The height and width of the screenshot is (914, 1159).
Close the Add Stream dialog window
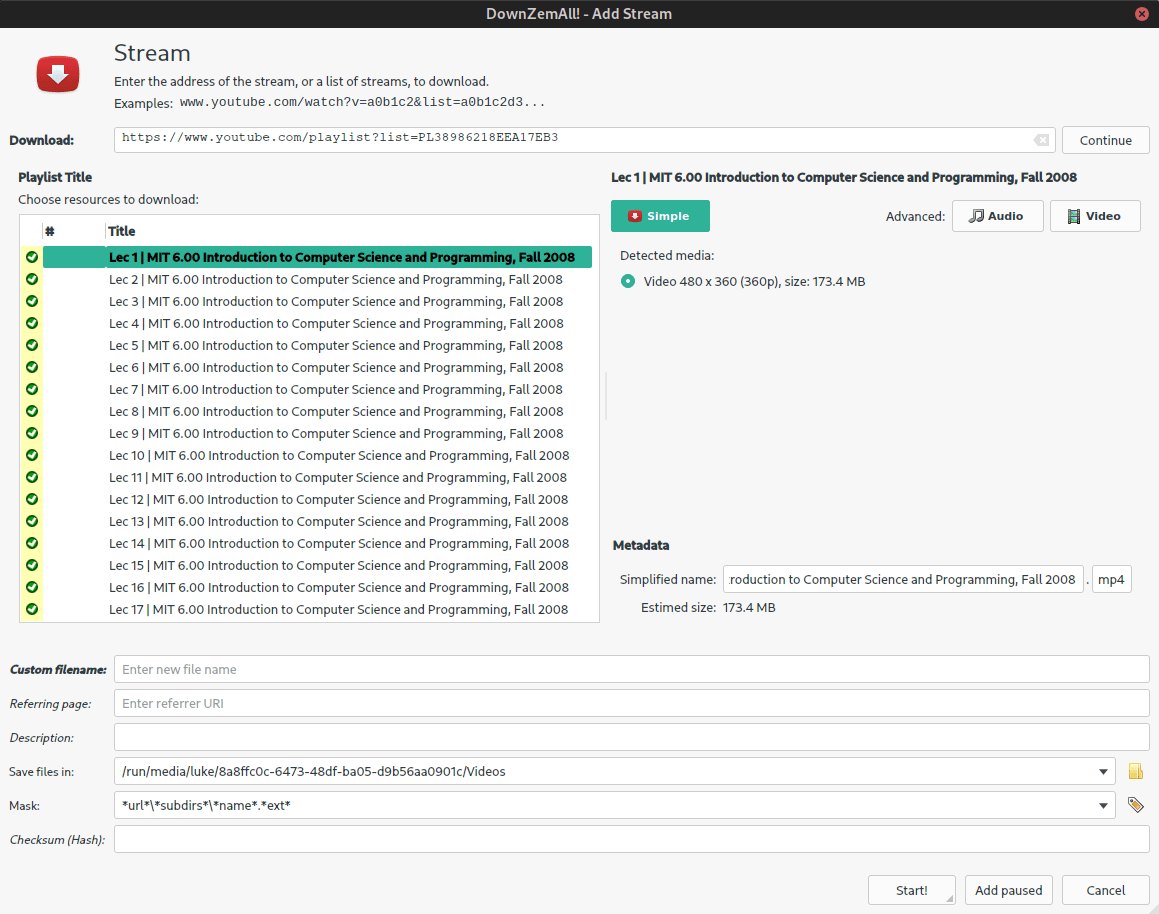click(x=1141, y=14)
